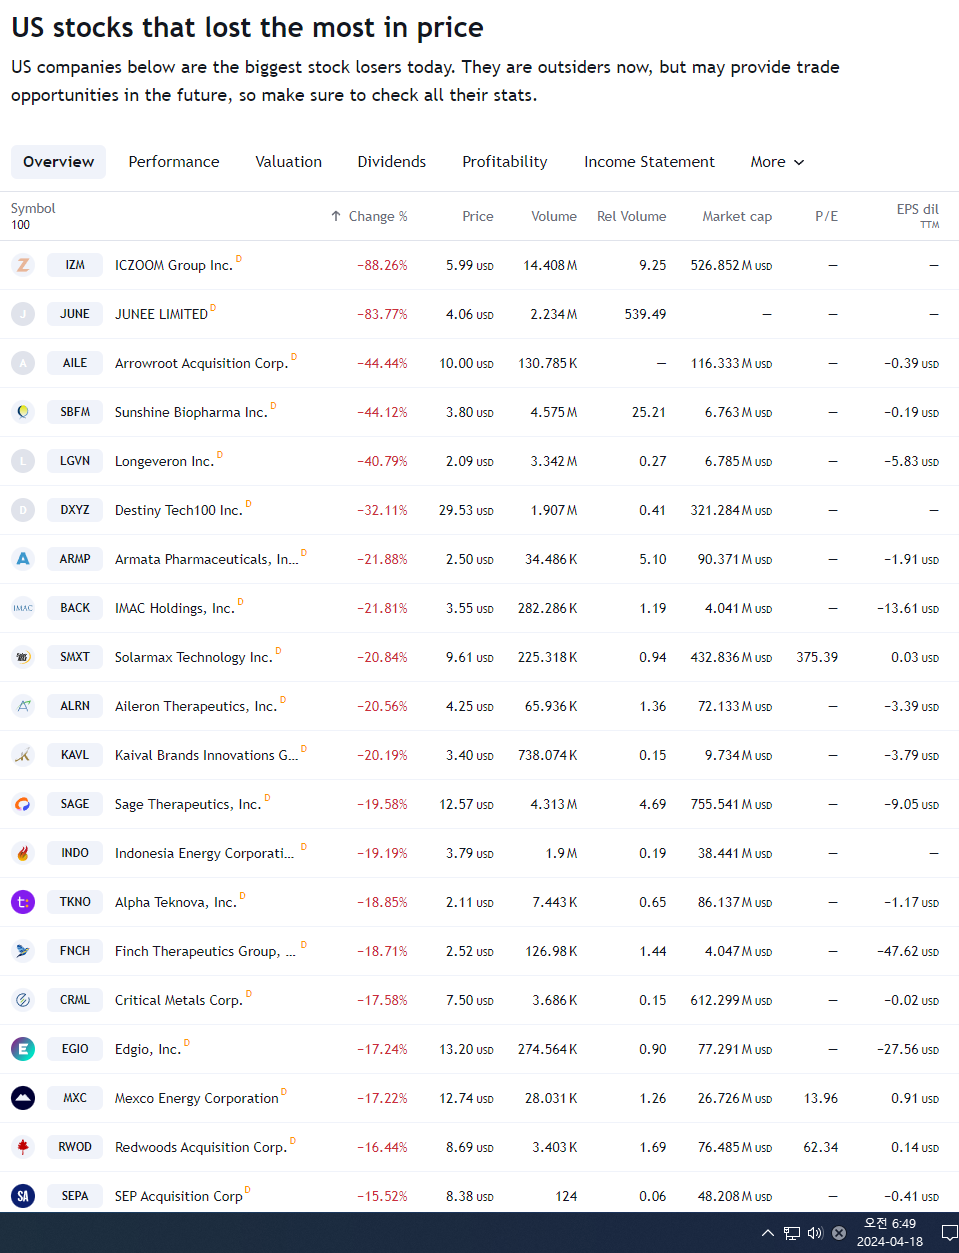
Task: Click the 539.49 relative volume value
Action: 645,314
